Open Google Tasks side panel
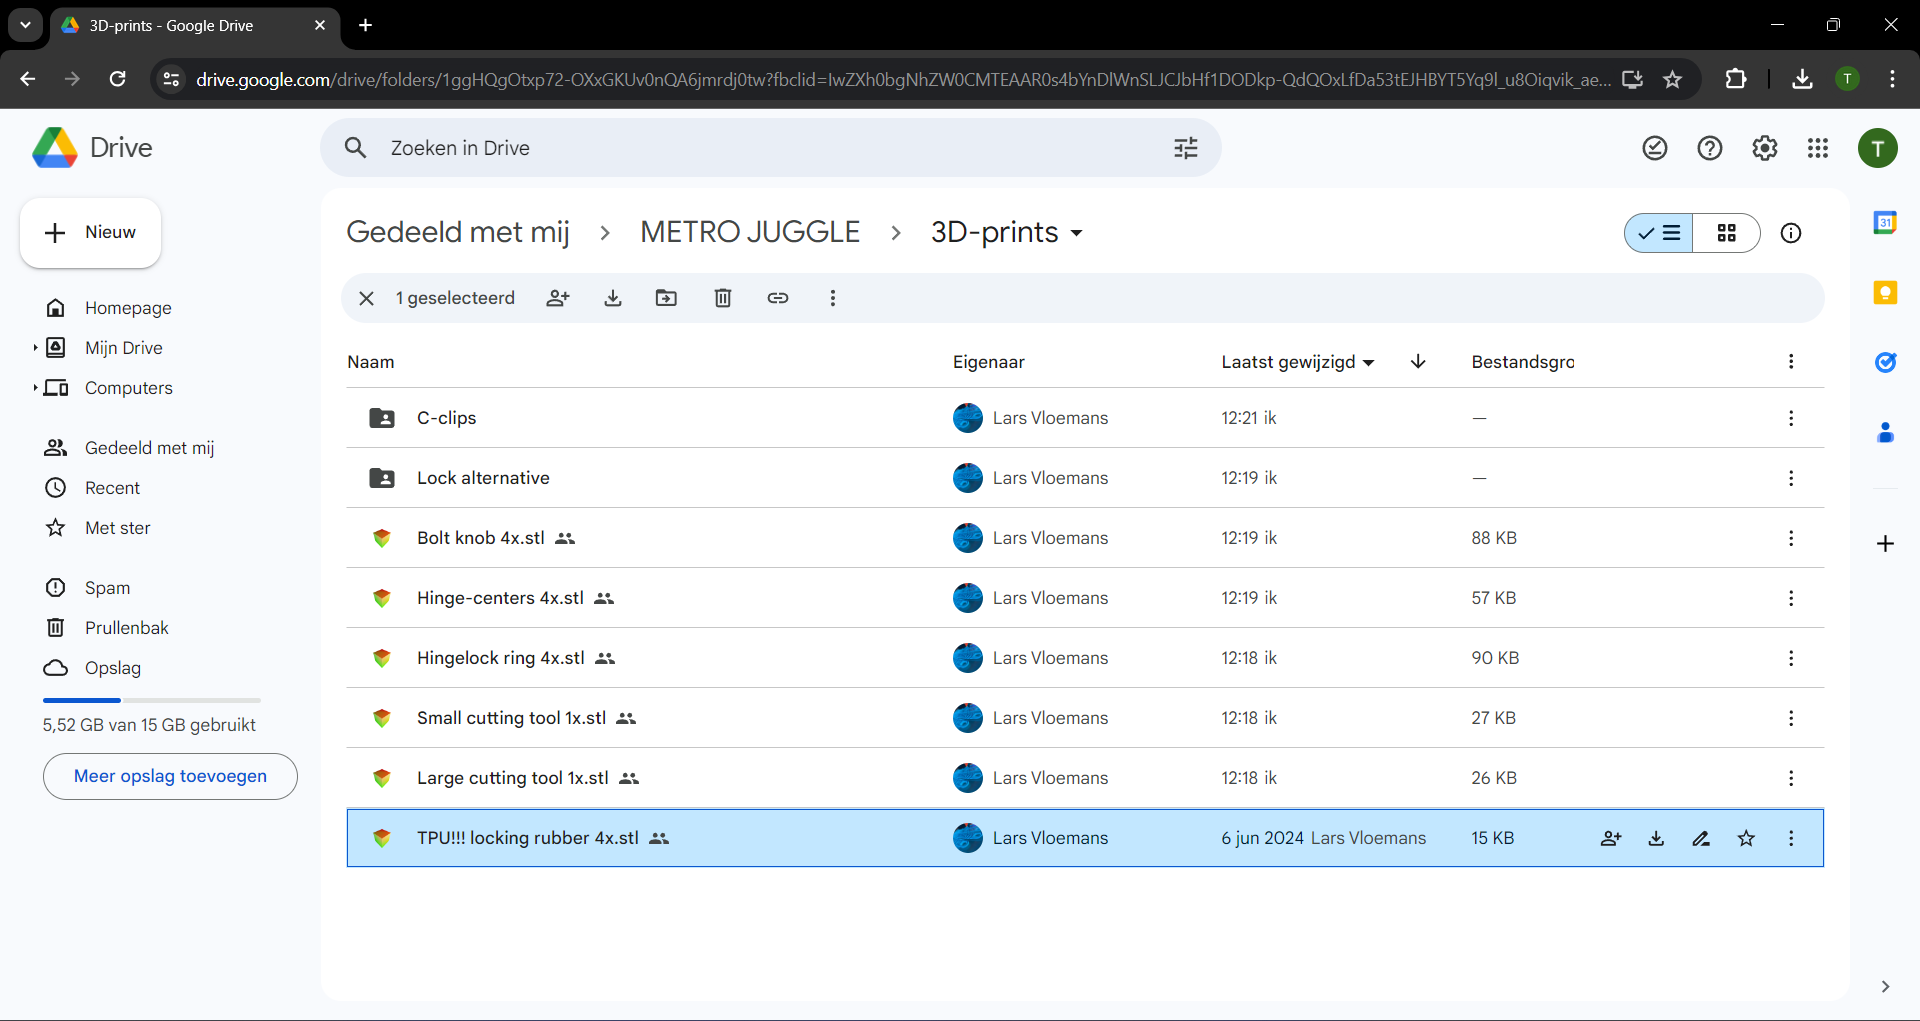 1885,362
